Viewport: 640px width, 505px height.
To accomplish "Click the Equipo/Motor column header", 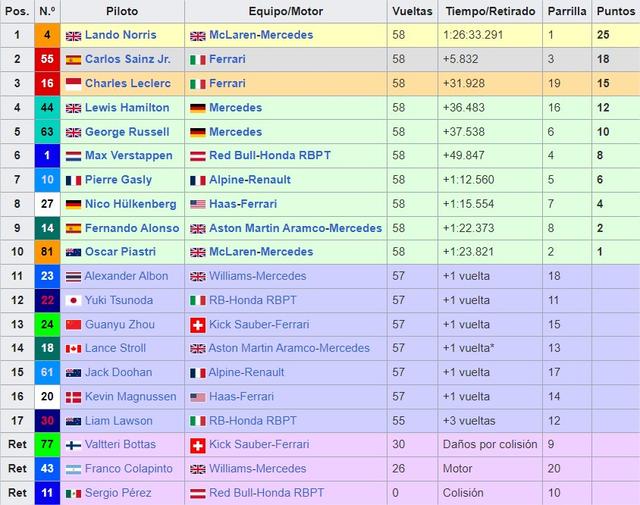I will tap(286, 11).
